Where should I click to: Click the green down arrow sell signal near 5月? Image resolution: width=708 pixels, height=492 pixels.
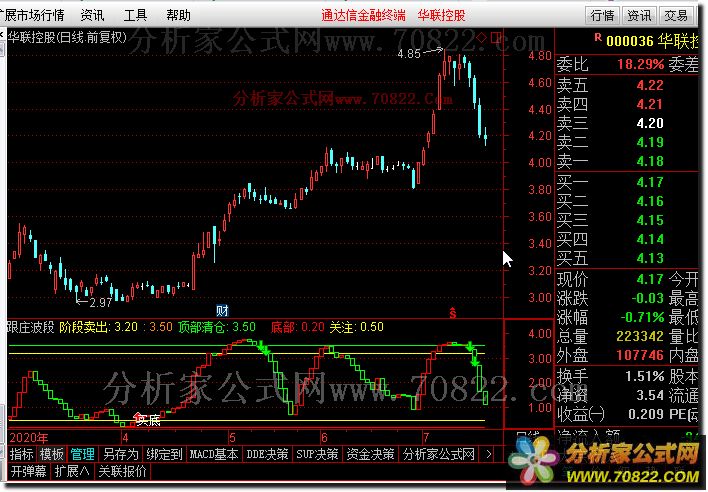pyautogui.click(x=263, y=348)
